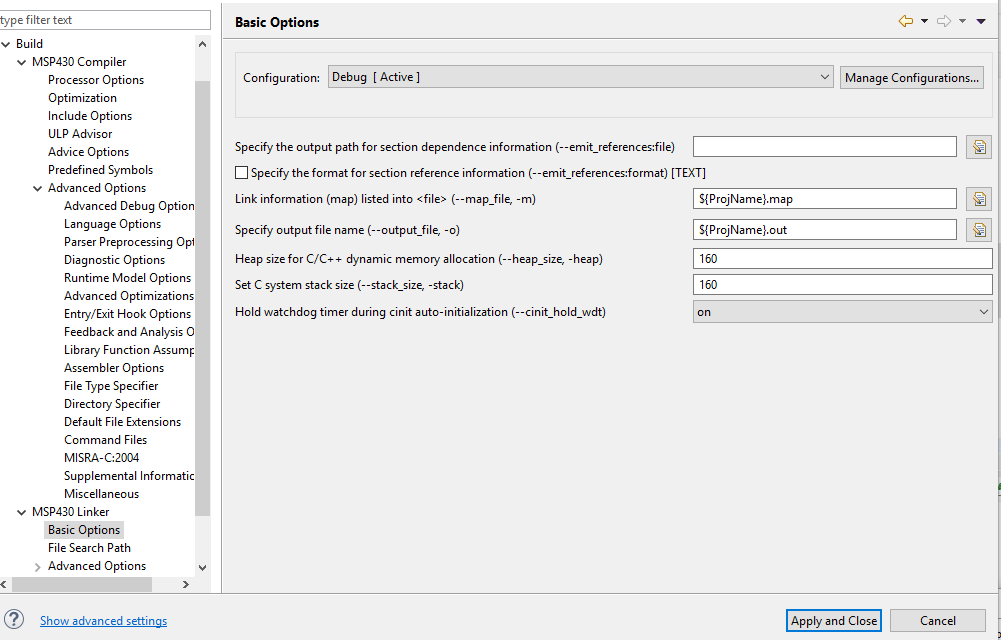Select Supplemental Information tree item
Viewport: 1001px width, 640px height.
point(129,476)
